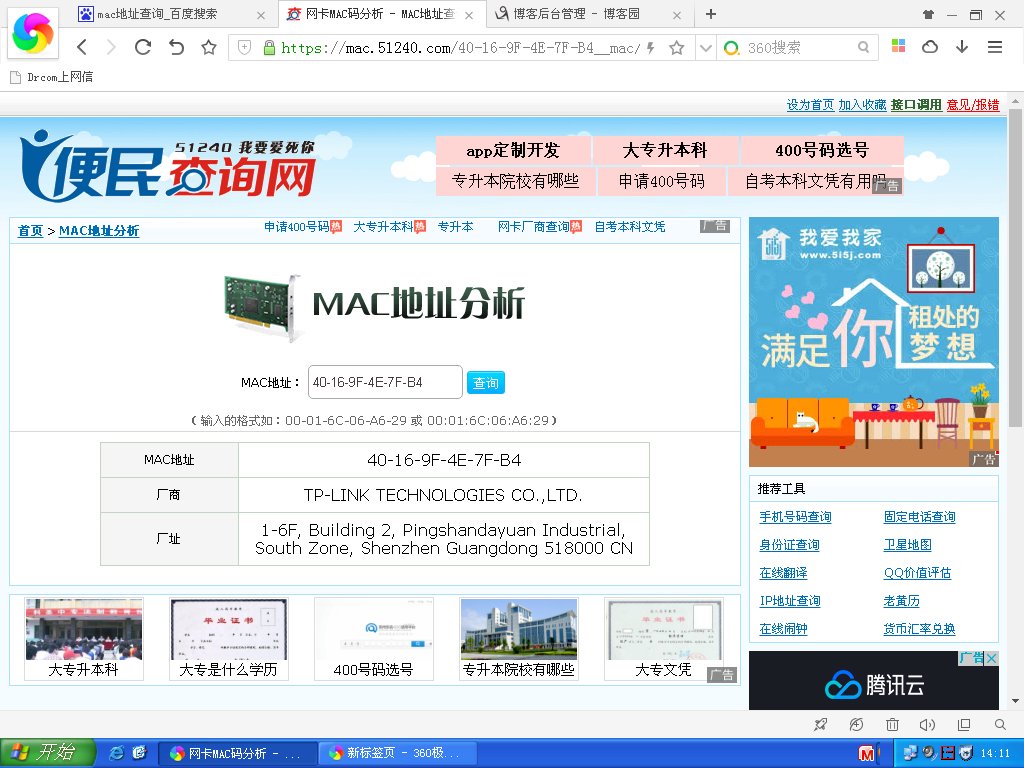
Task: Open the 卫星地图 tool
Action: [x=907, y=545]
